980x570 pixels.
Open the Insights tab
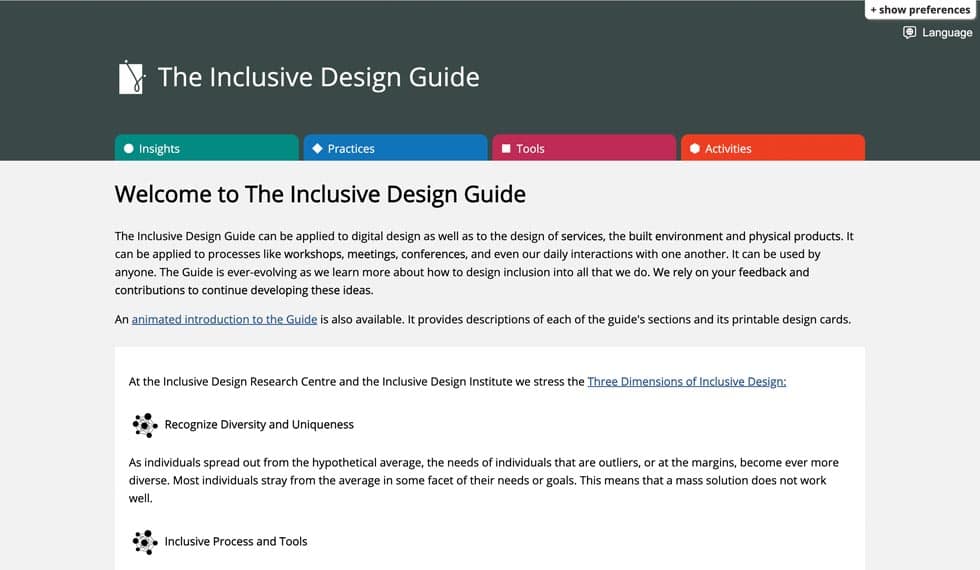207,148
